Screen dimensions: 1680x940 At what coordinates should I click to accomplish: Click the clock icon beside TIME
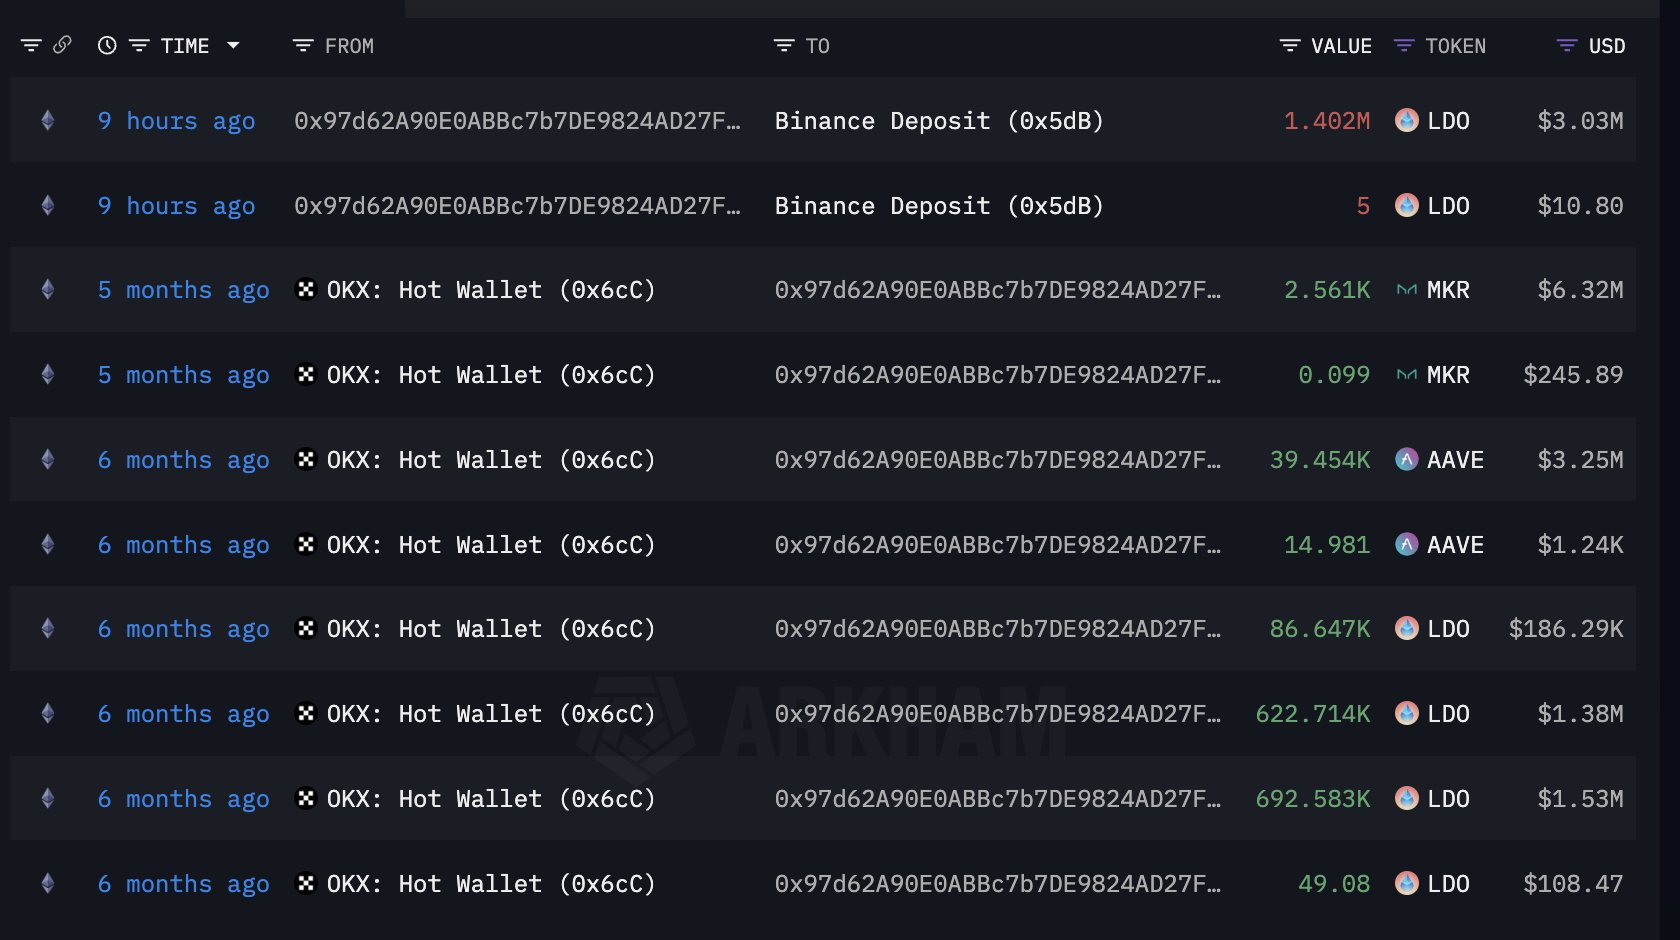(107, 45)
